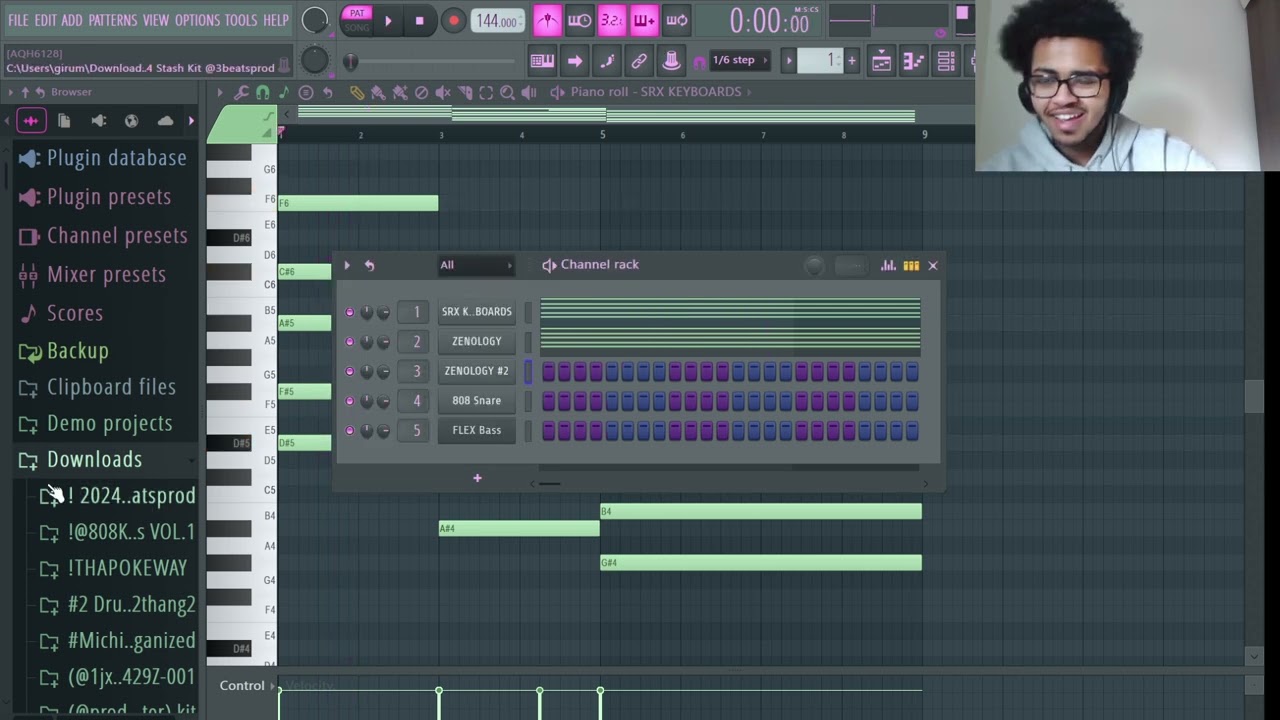Viewport: 1280px width, 720px height.
Task: Mute the ZENOLOGY #2 channel
Action: click(x=349, y=371)
